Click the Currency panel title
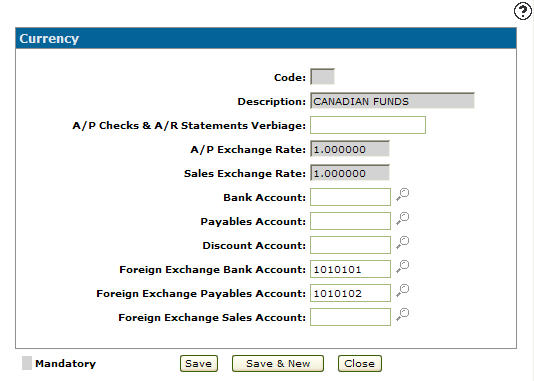Viewport: 534px width, 381px height. tap(49, 38)
